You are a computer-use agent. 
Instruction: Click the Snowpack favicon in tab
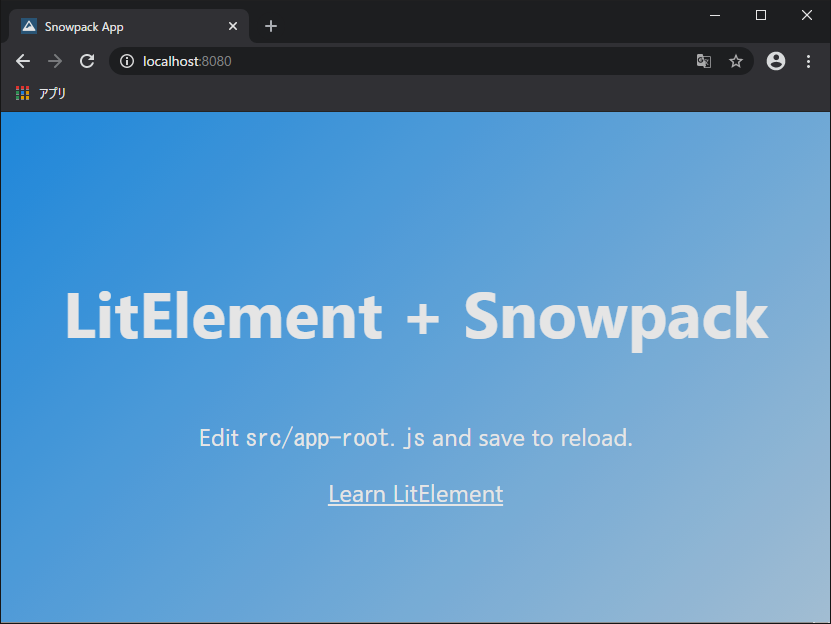point(29,26)
